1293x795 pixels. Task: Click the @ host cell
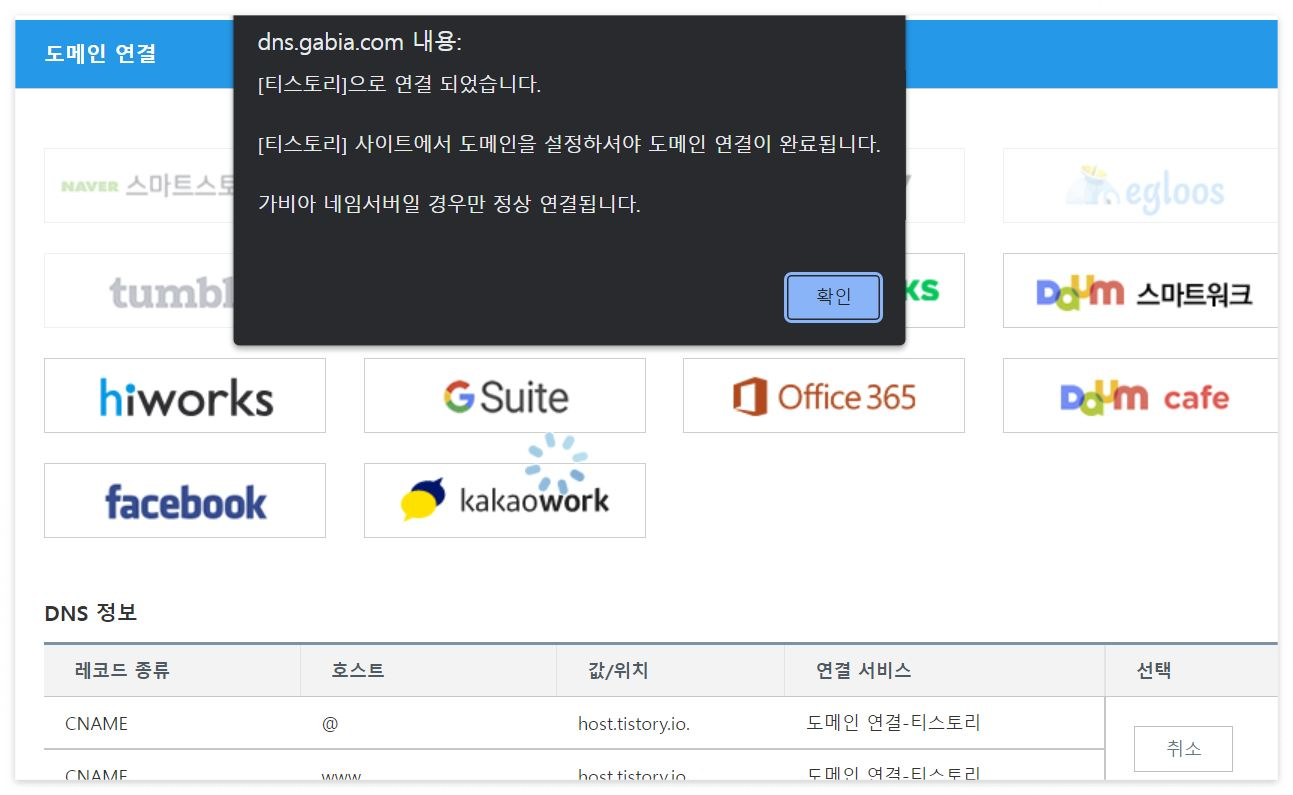tap(330, 723)
